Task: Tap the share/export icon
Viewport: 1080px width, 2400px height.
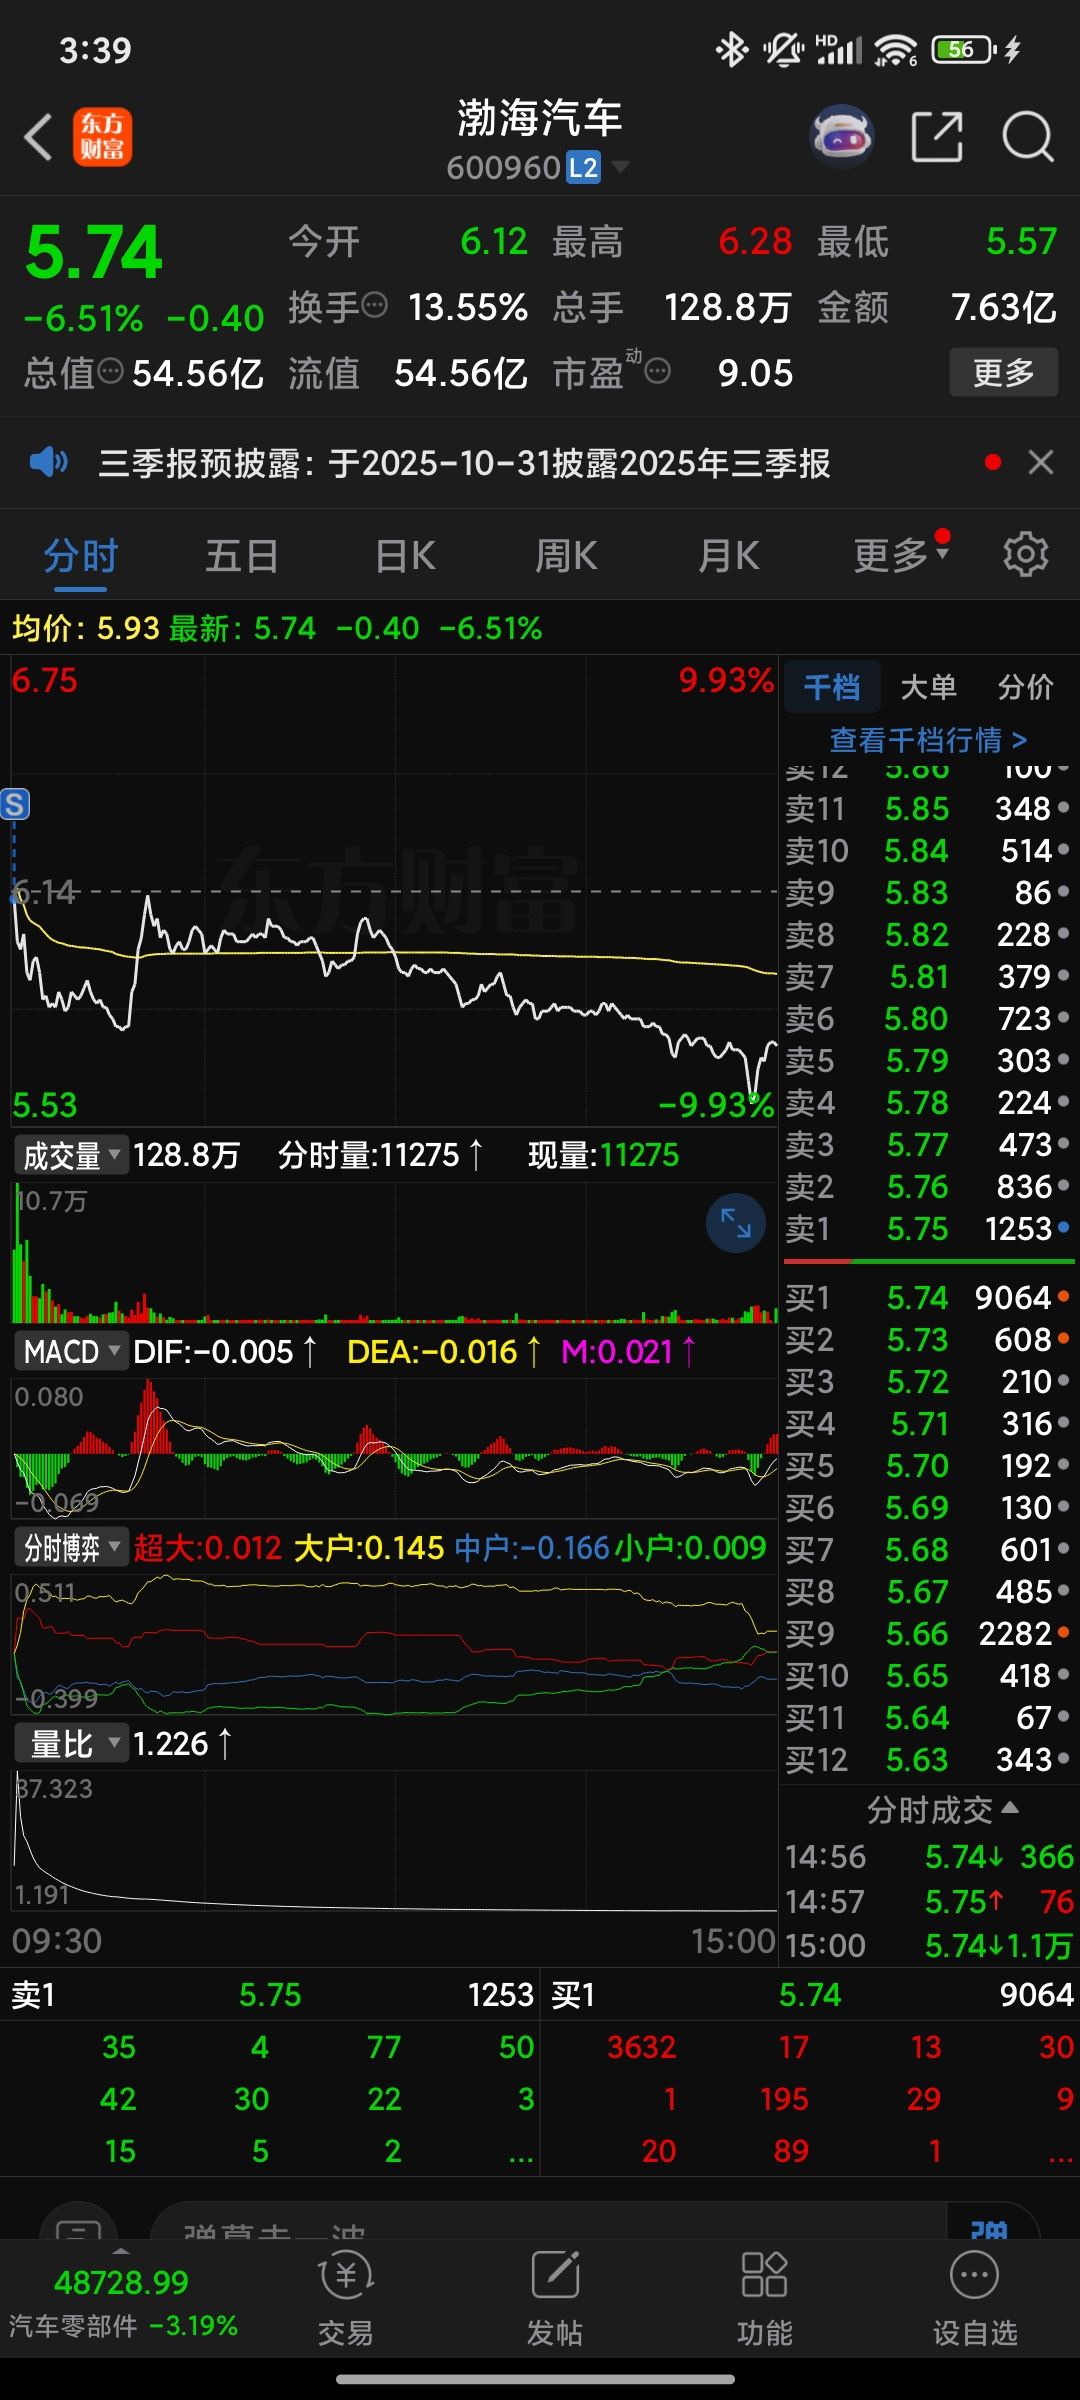Action: (938, 137)
